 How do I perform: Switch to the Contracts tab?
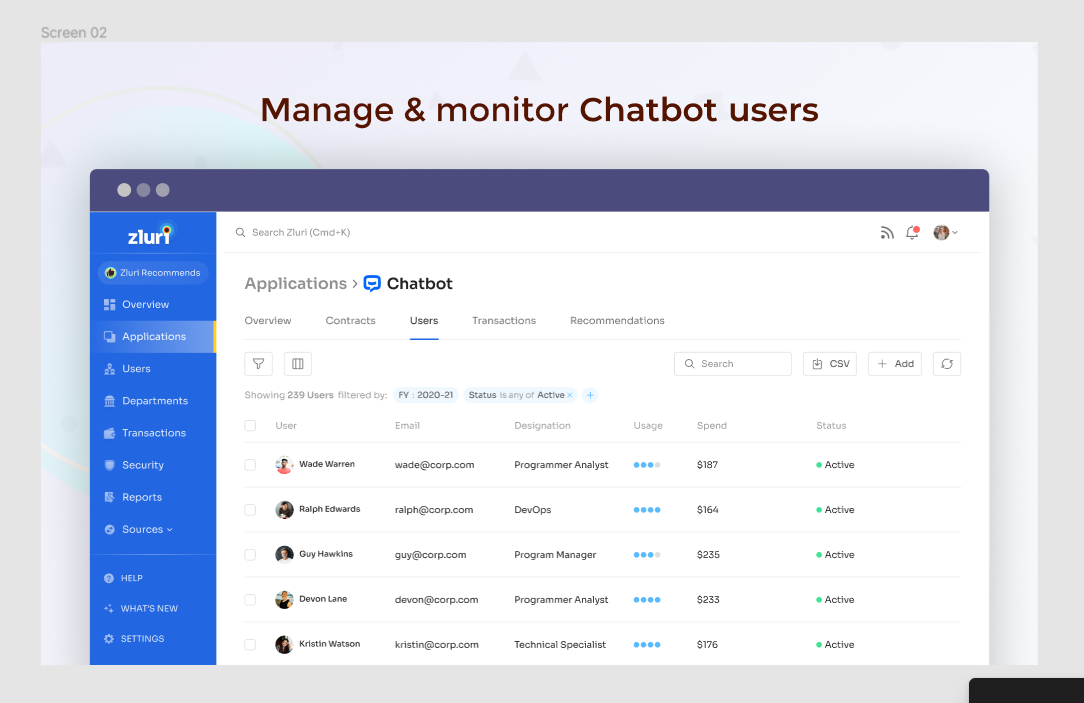click(351, 321)
